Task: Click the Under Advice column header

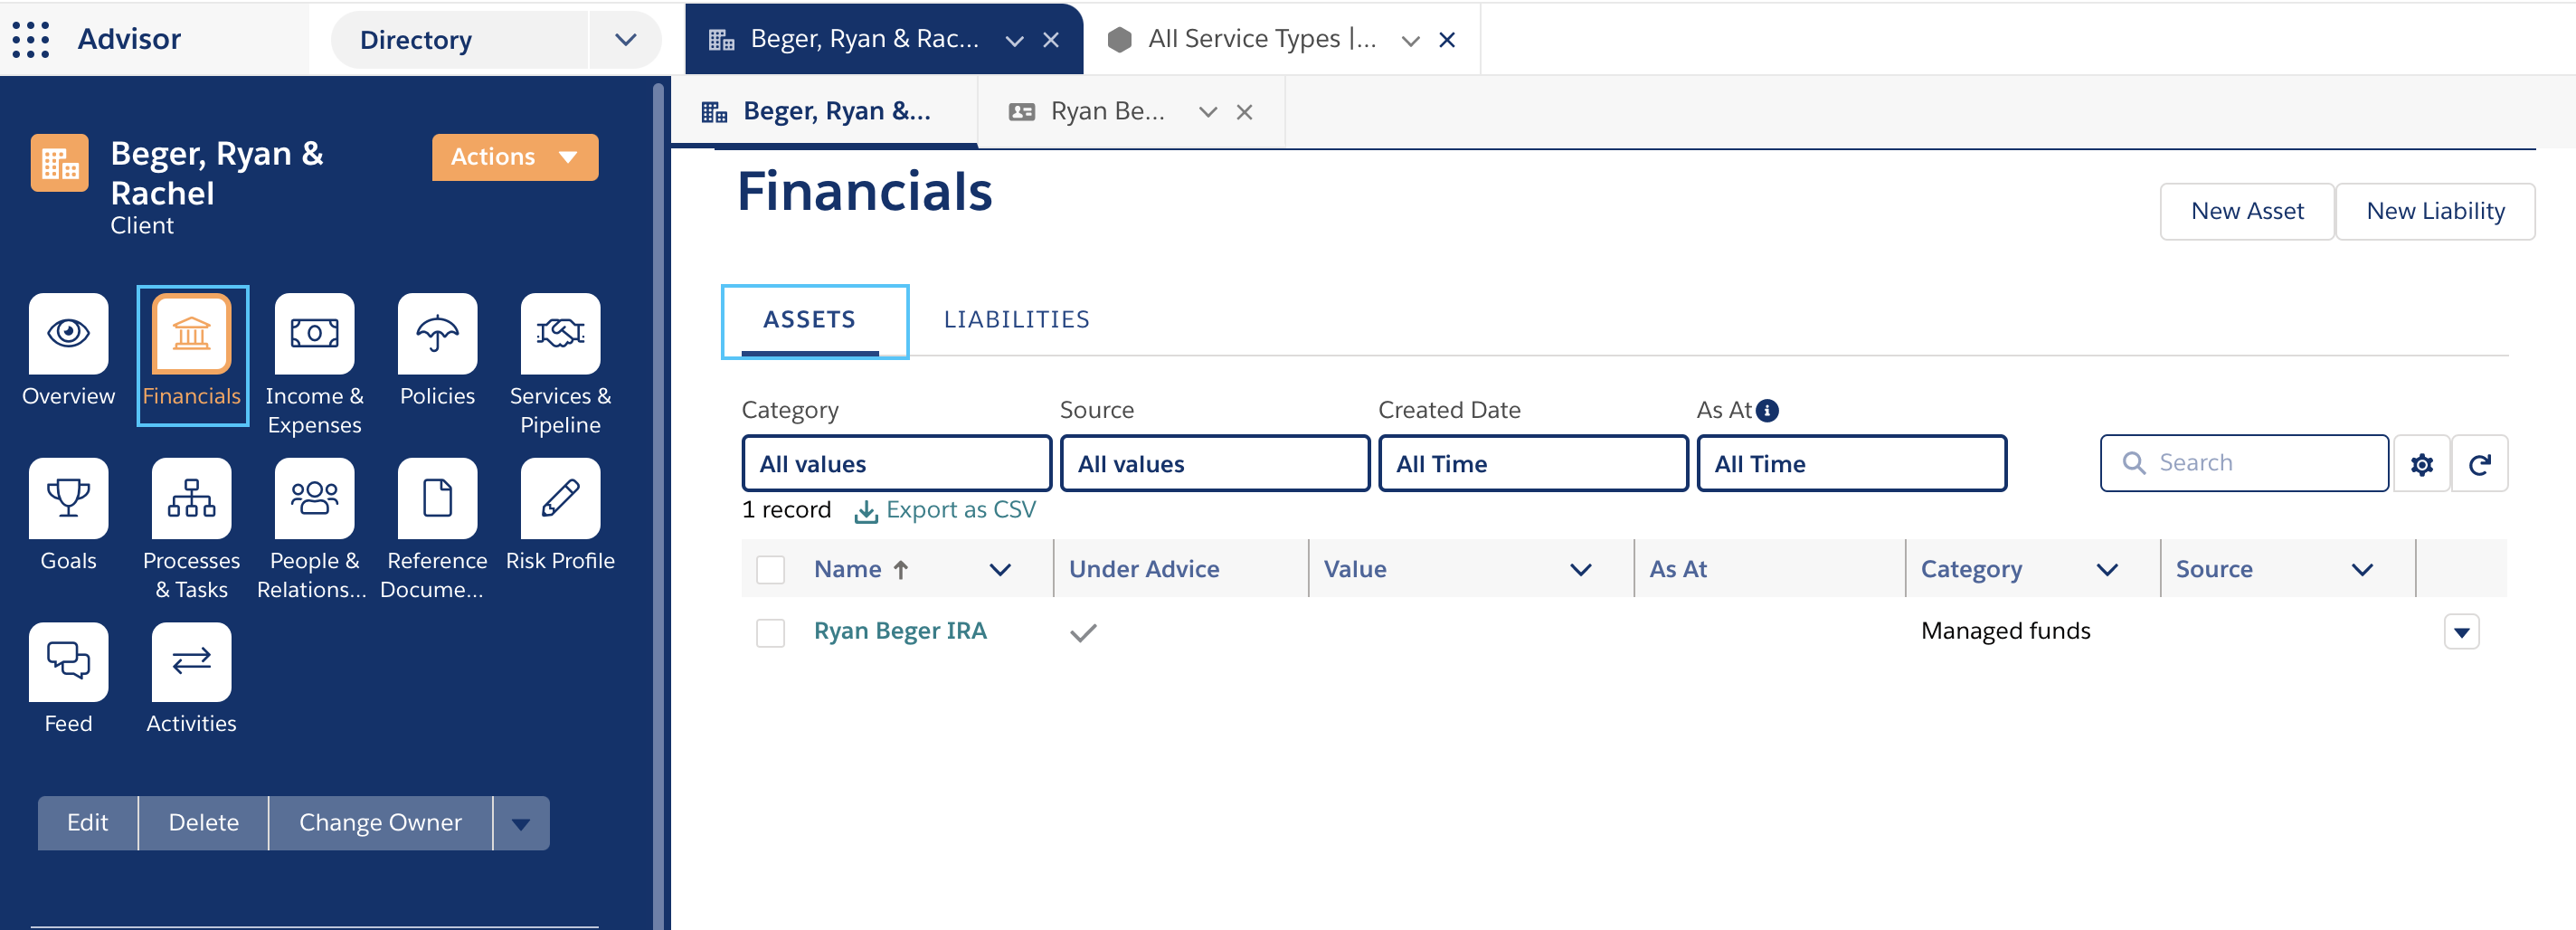Action: pyautogui.click(x=1144, y=569)
